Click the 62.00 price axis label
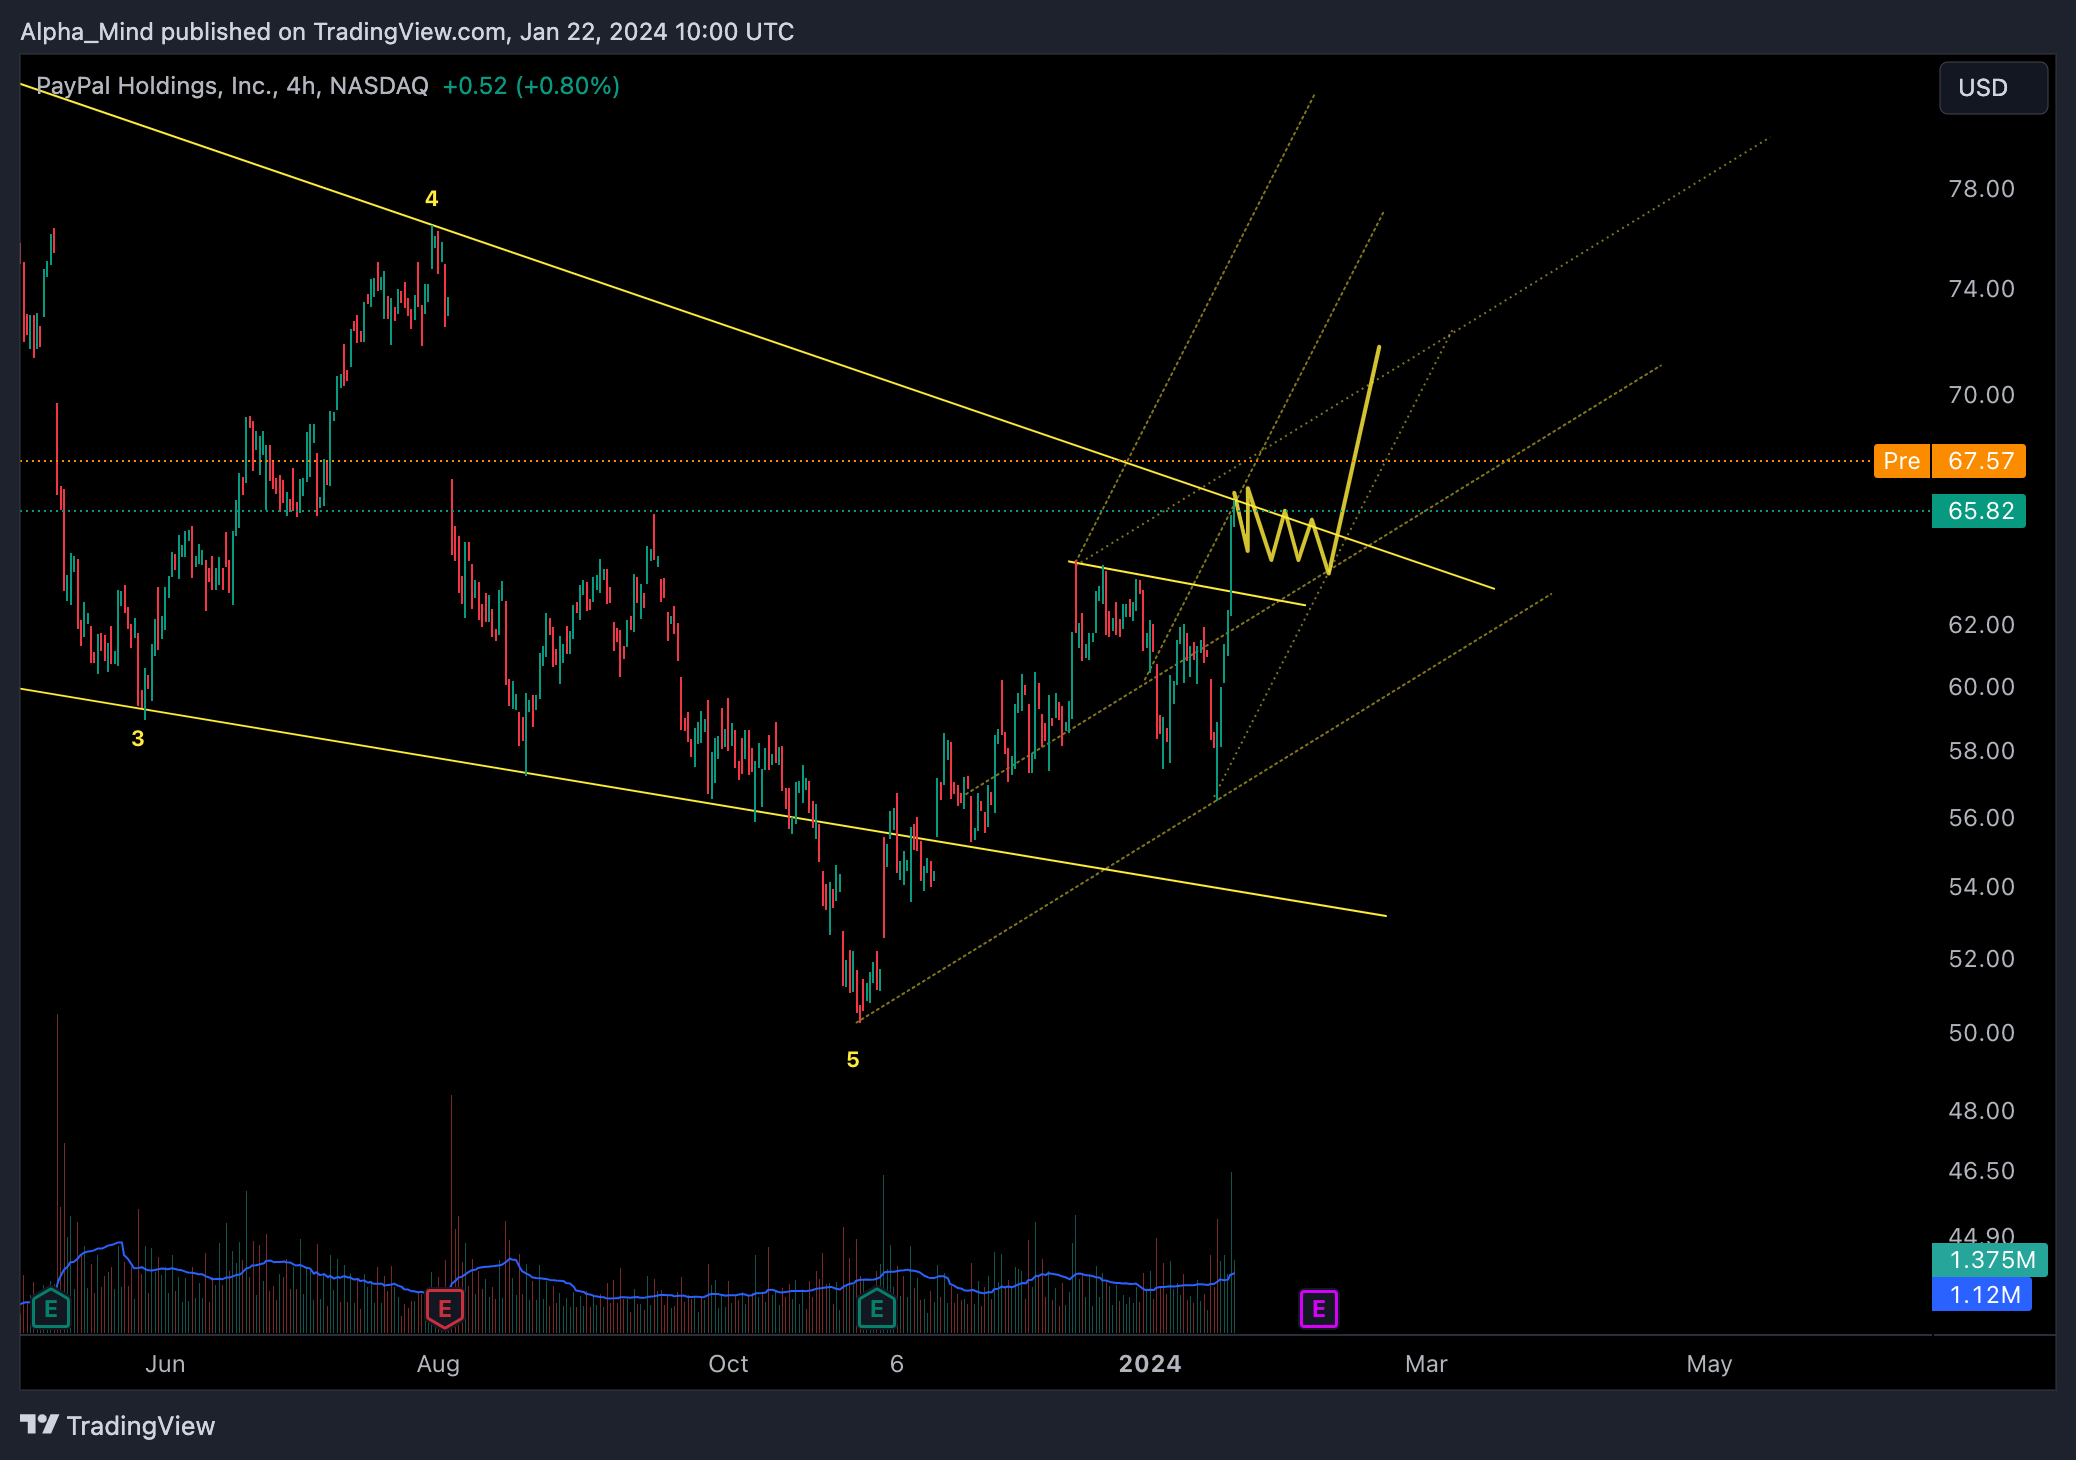2076x1460 pixels. (x=1981, y=625)
